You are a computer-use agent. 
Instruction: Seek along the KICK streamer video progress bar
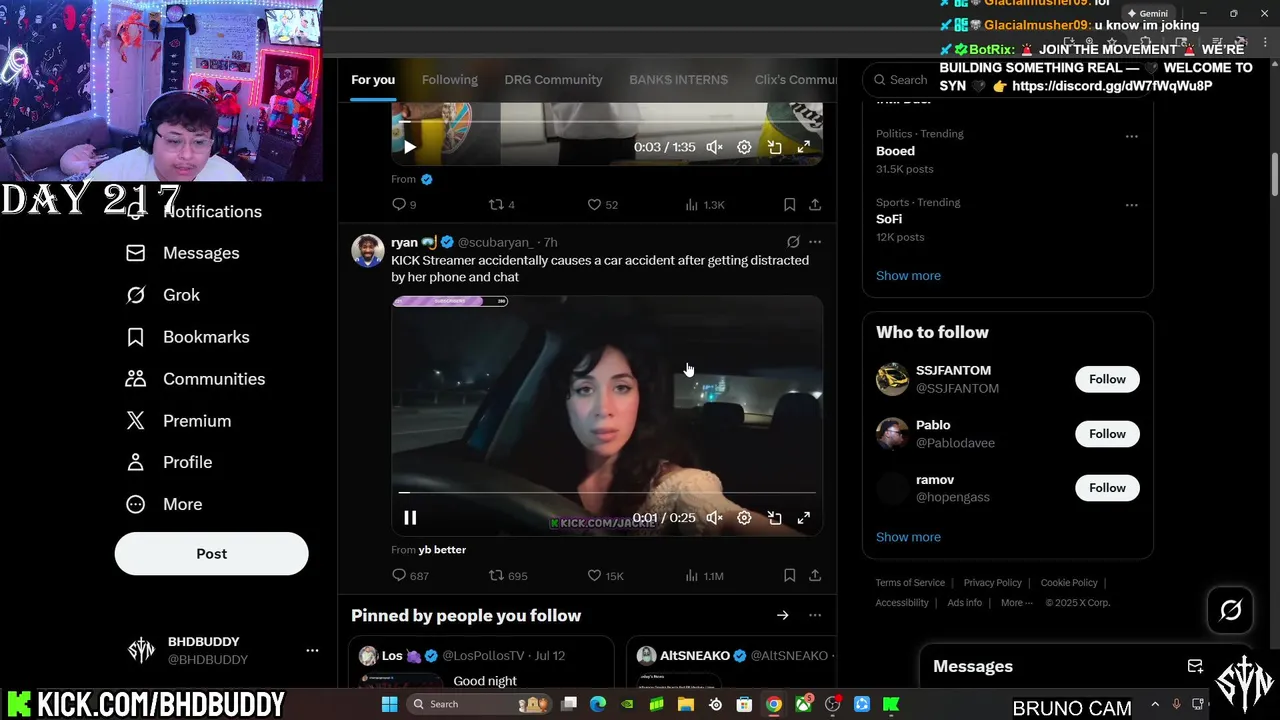607,493
